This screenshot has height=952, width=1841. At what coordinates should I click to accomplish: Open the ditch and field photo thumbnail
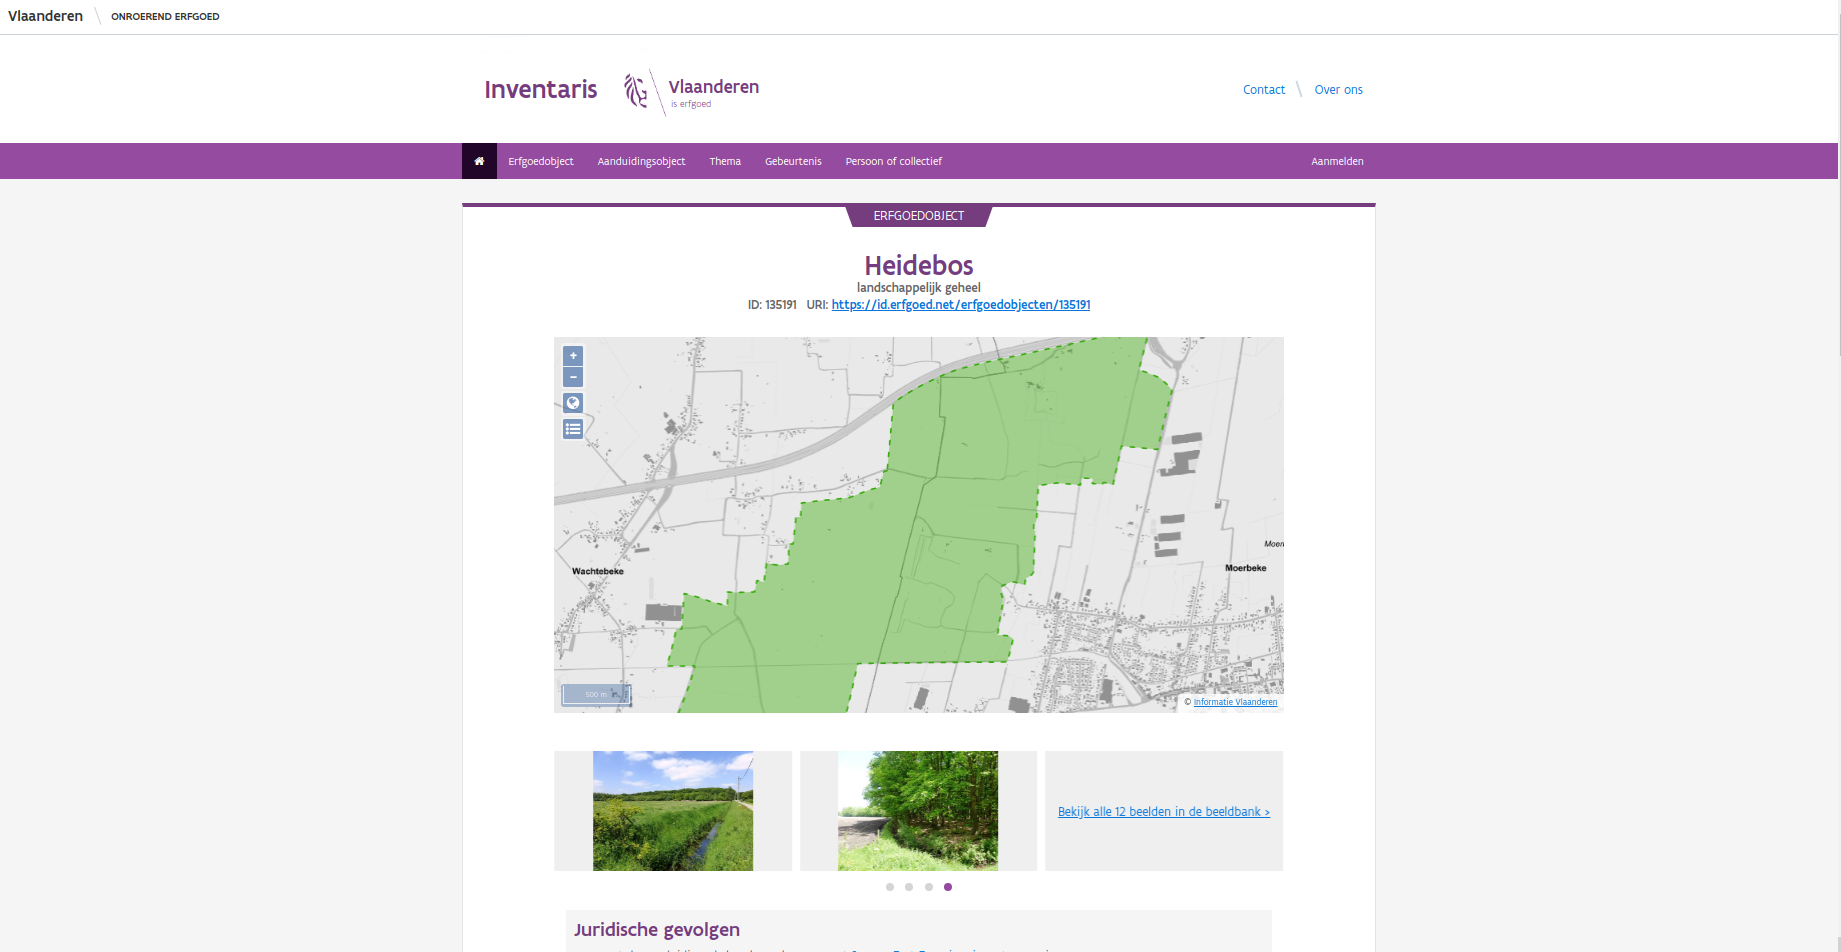click(673, 811)
